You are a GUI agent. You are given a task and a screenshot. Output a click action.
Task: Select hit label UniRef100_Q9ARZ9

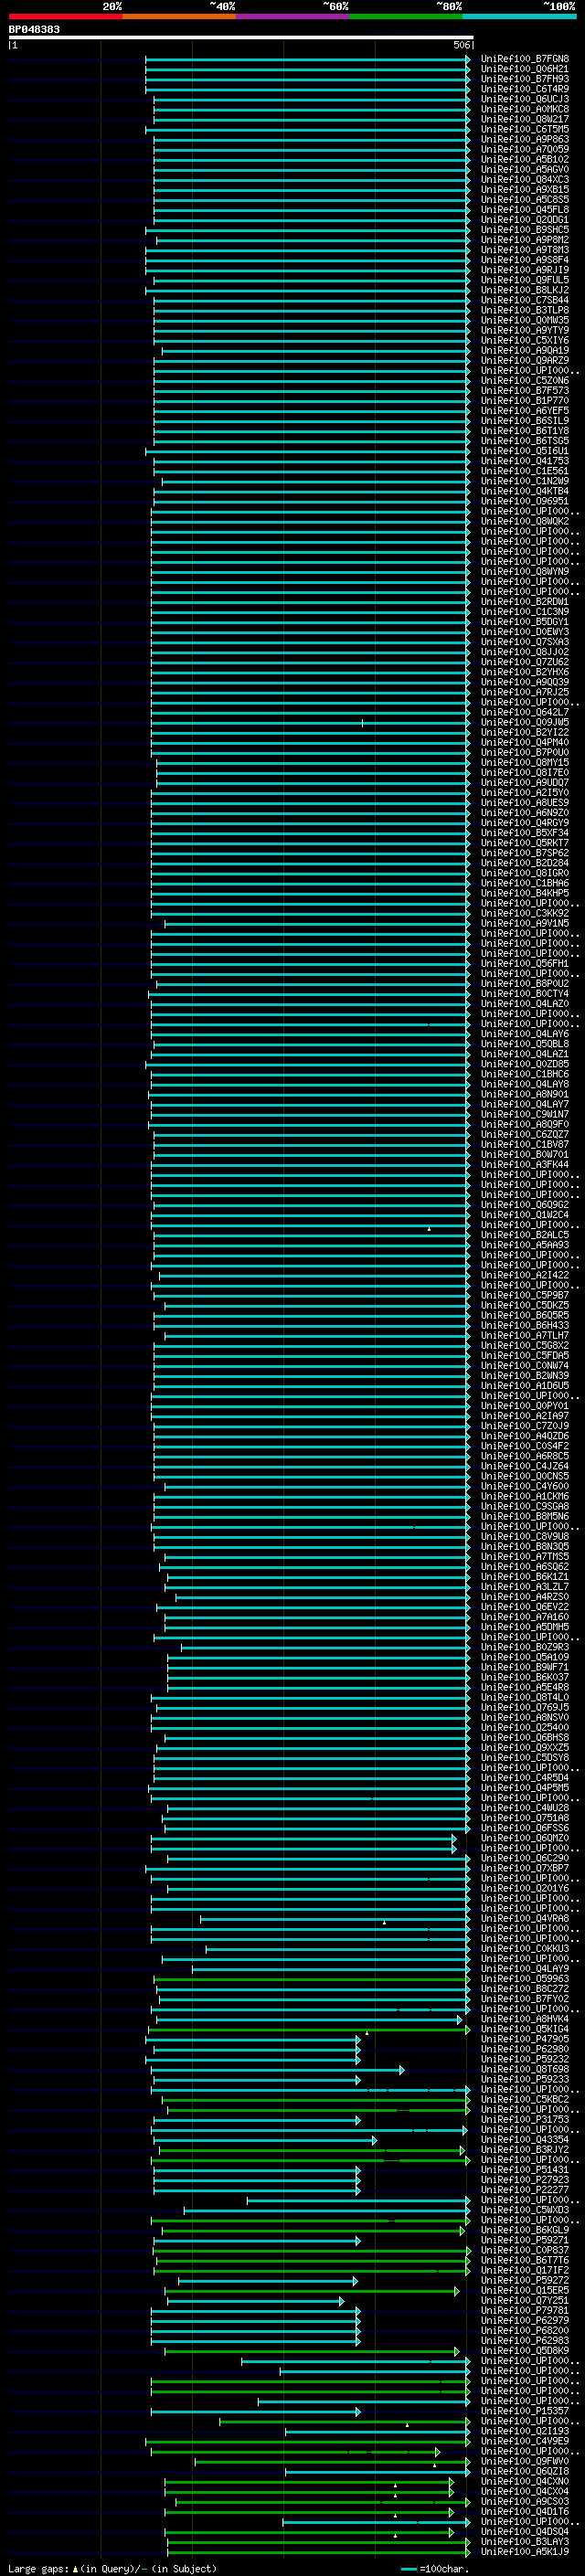pos(525,361)
